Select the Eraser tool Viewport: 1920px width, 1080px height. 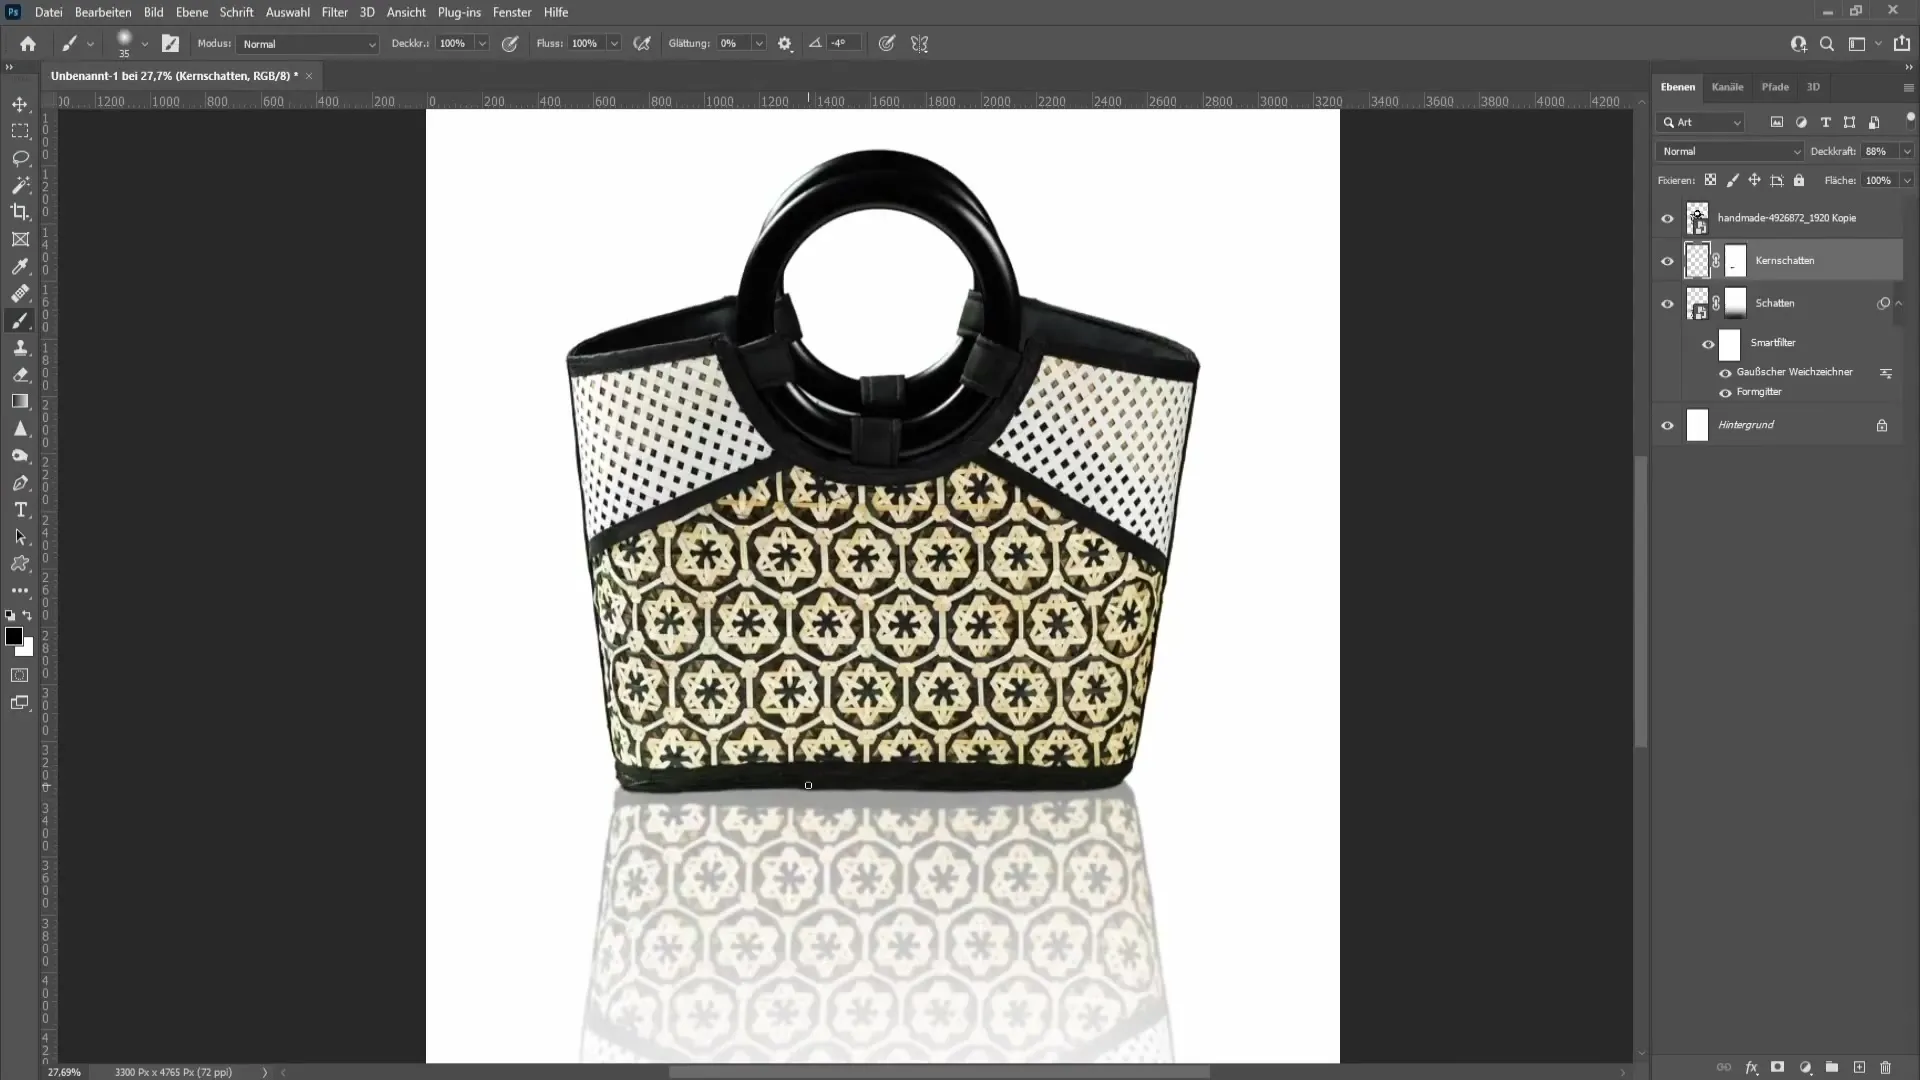click(20, 373)
